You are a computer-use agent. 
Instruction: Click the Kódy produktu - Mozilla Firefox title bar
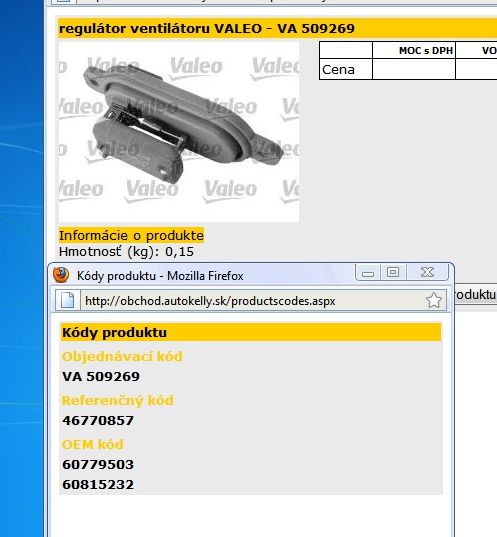pos(213,275)
